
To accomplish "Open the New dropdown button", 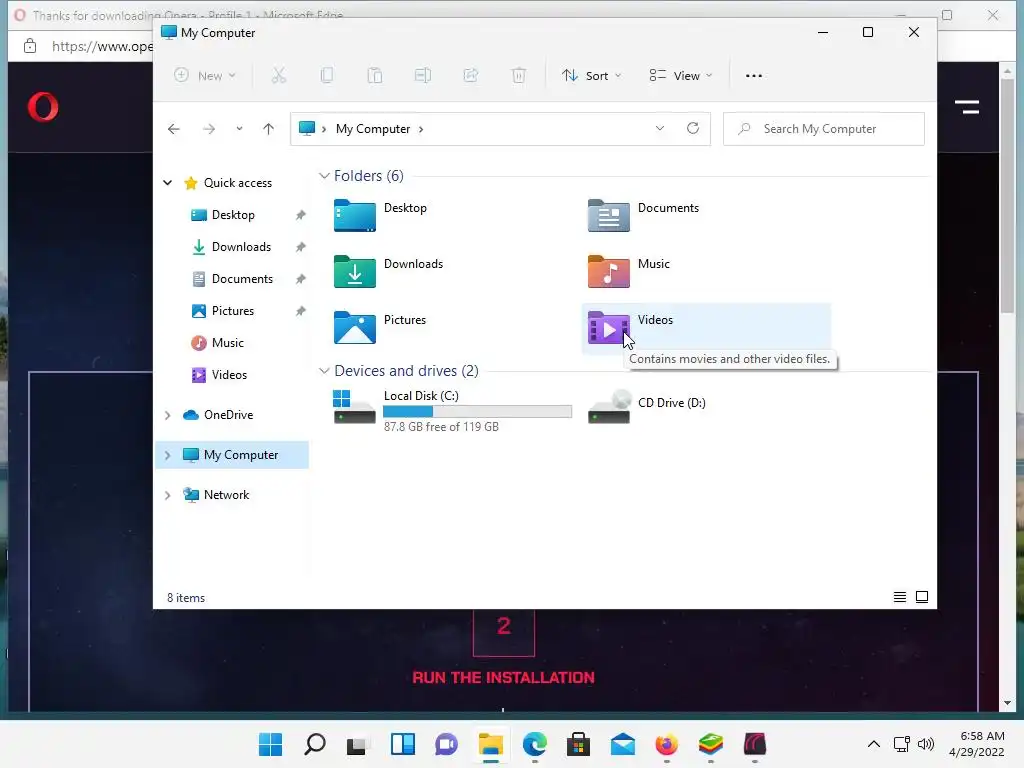I will pos(205,76).
